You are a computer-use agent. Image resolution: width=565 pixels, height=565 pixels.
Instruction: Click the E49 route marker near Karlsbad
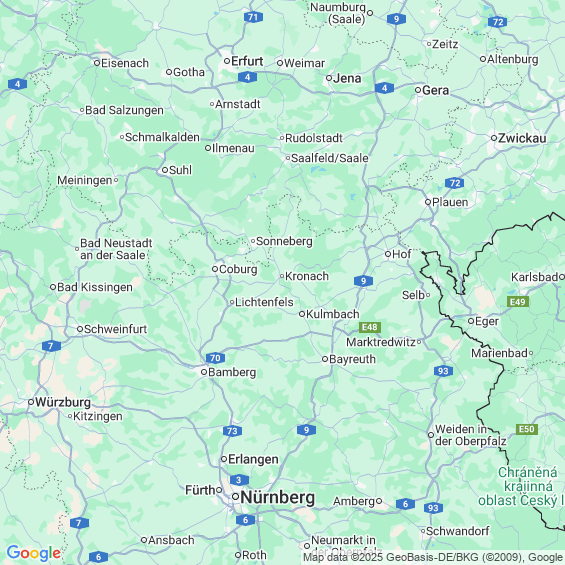pyautogui.click(x=518, y=302)
